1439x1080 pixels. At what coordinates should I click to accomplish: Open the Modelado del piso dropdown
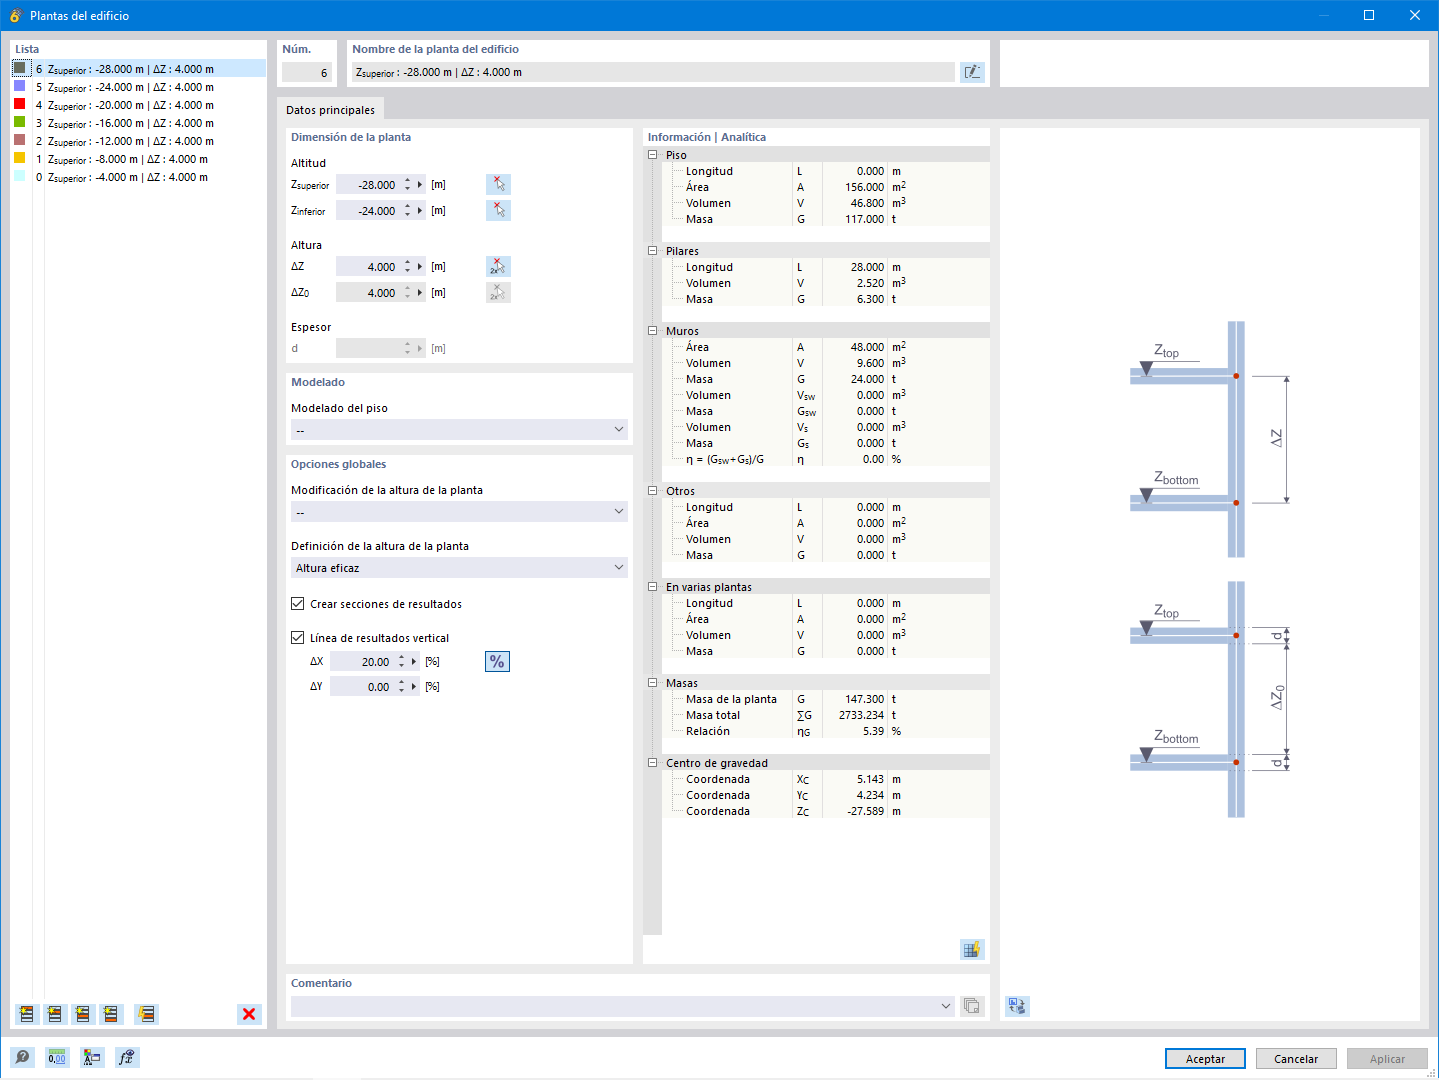[459, 430]
